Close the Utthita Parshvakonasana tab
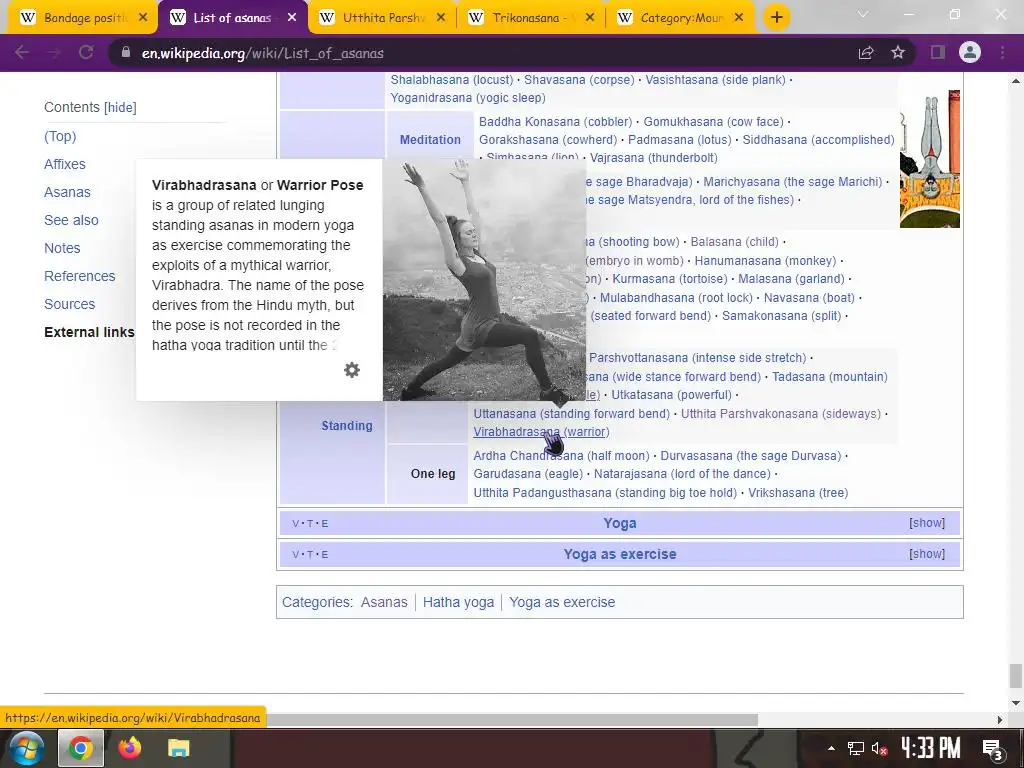The height and width of the screenshot is (768, 1024). tap(441, 18)
